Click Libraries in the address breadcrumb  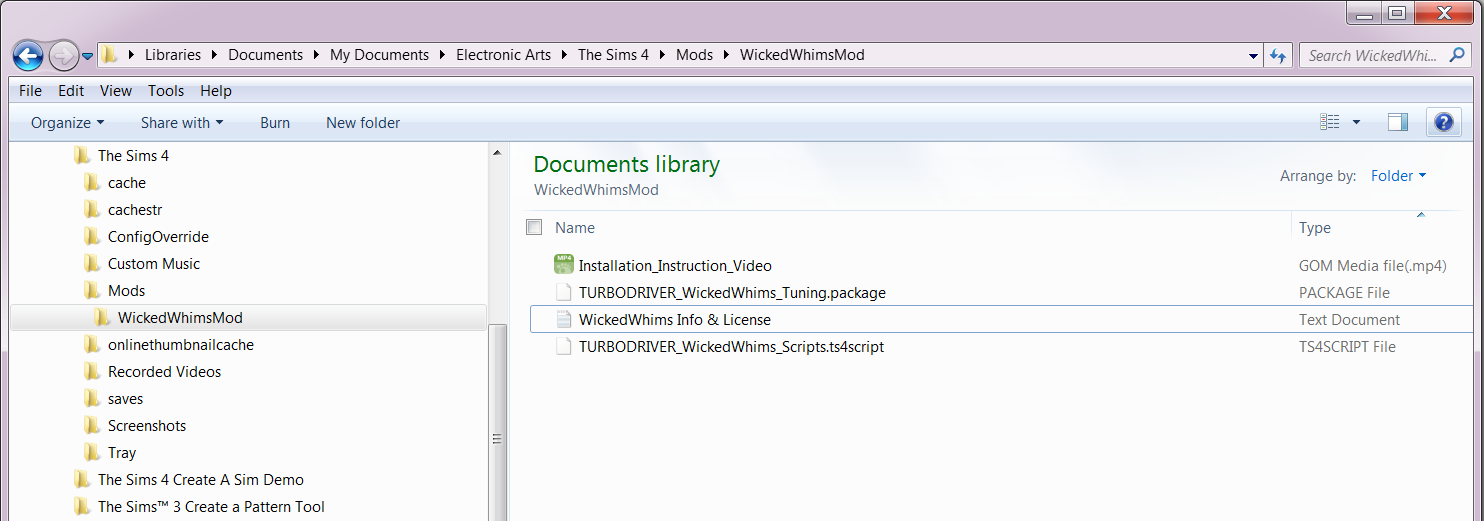coord(173,55)
